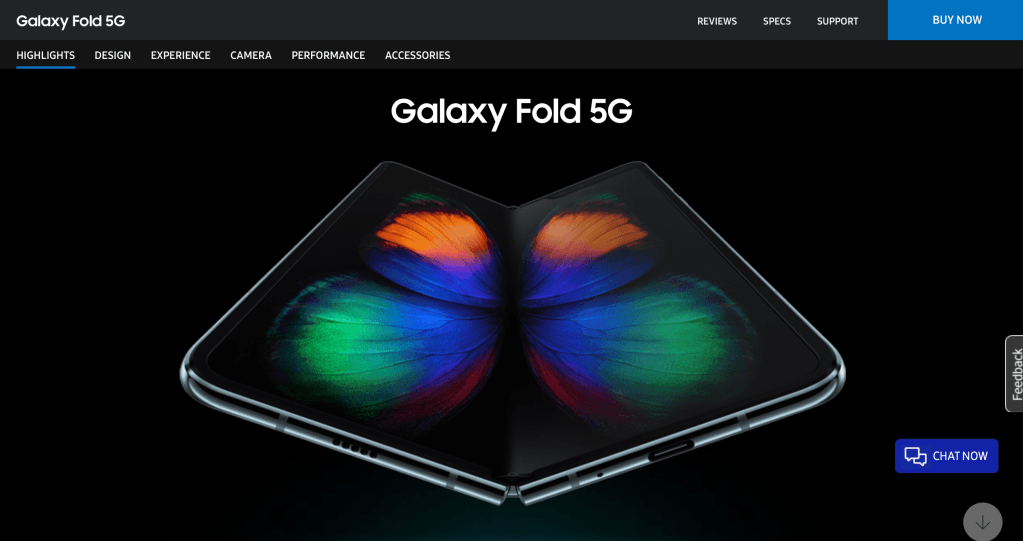
Task: Click the down arrow scroll circle icon
Action: coord(982,521)
